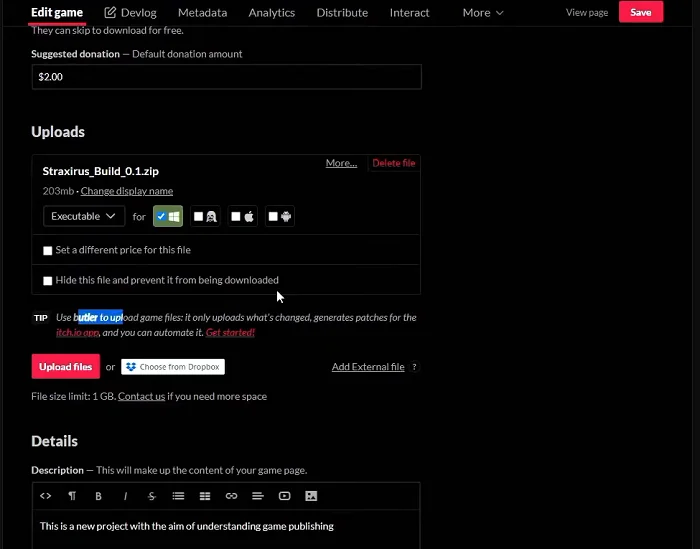The width and height of the screenshot is (700, 549).
Task: Enable hide this file from download
Action: point(48,281)
